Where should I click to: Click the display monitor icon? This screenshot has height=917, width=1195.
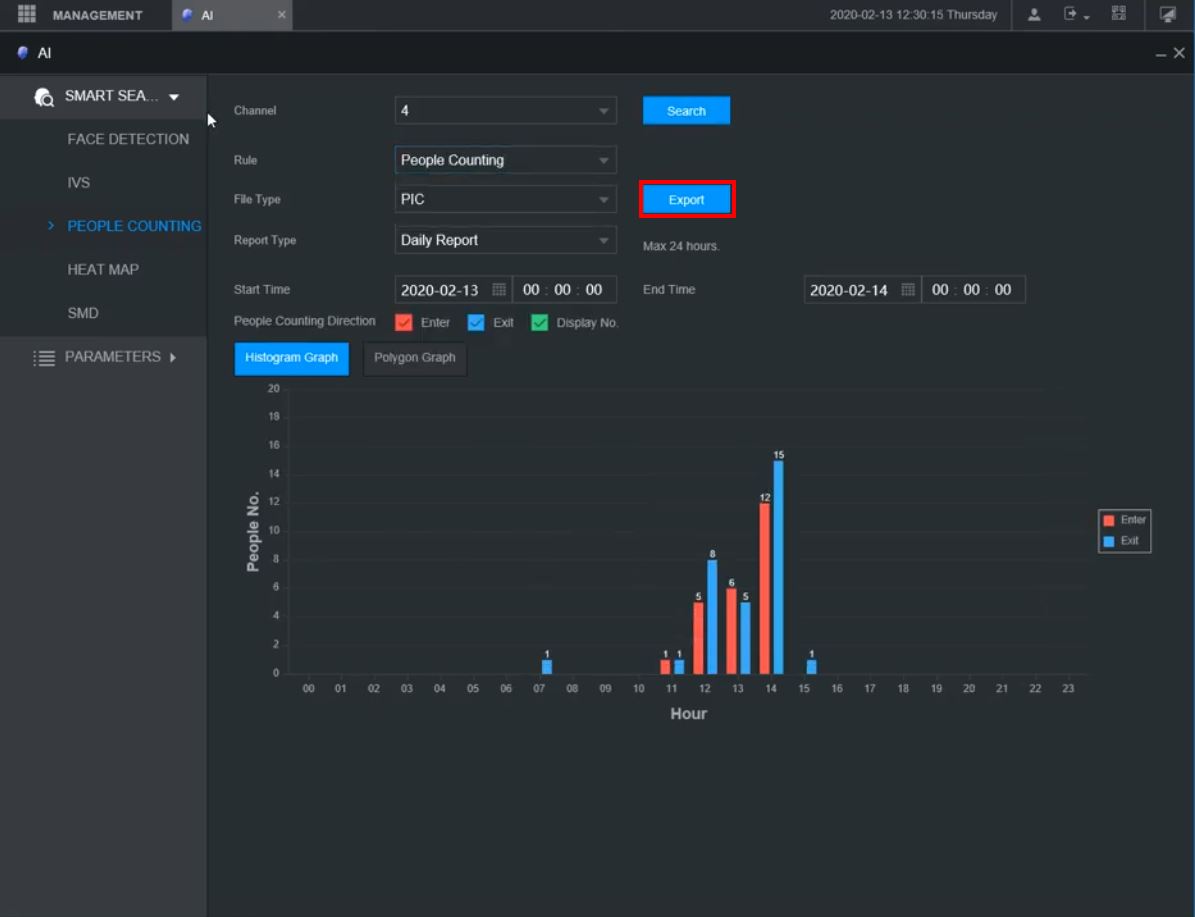point(1167,15)
